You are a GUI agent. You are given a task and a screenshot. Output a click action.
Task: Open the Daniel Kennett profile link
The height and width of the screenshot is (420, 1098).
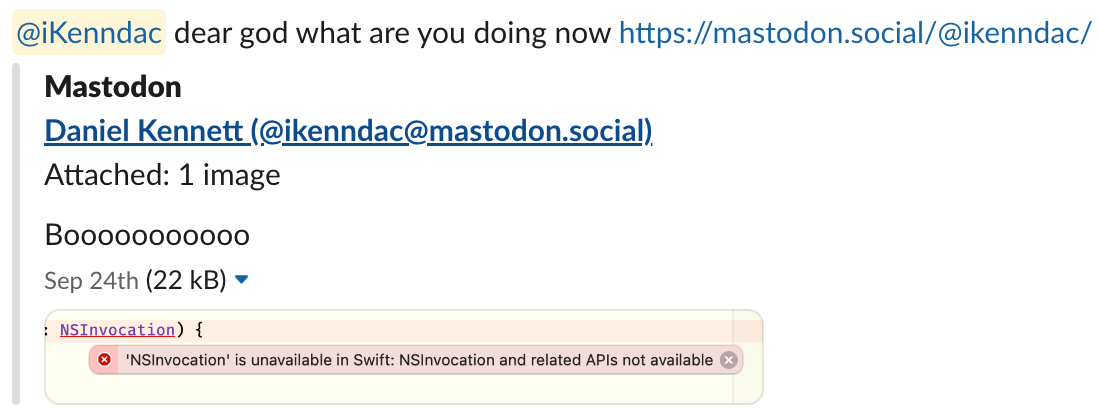[x=348, y=130]
